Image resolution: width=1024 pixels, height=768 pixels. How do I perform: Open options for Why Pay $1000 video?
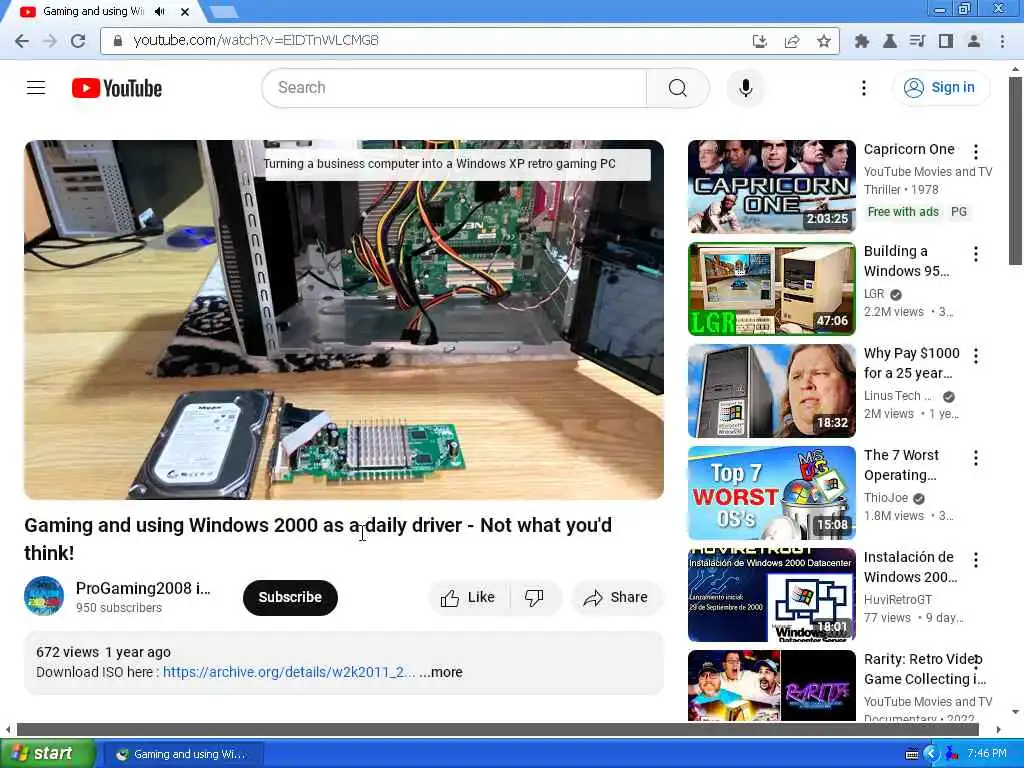click(x=976, y=356)
